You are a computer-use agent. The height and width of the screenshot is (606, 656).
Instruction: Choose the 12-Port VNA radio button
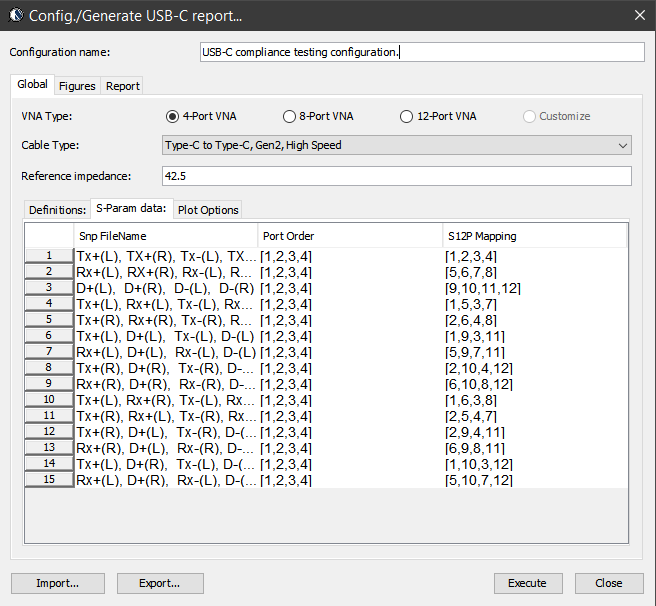[407, 116]
